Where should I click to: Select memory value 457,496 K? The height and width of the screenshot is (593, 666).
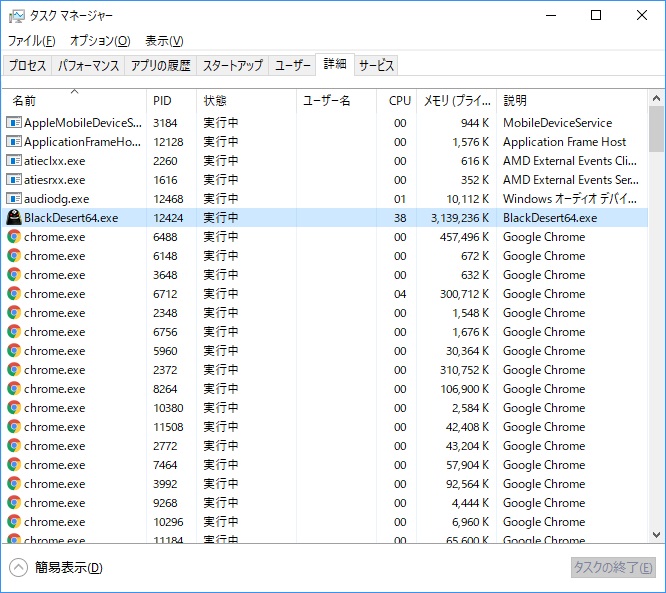pos(464,237)
